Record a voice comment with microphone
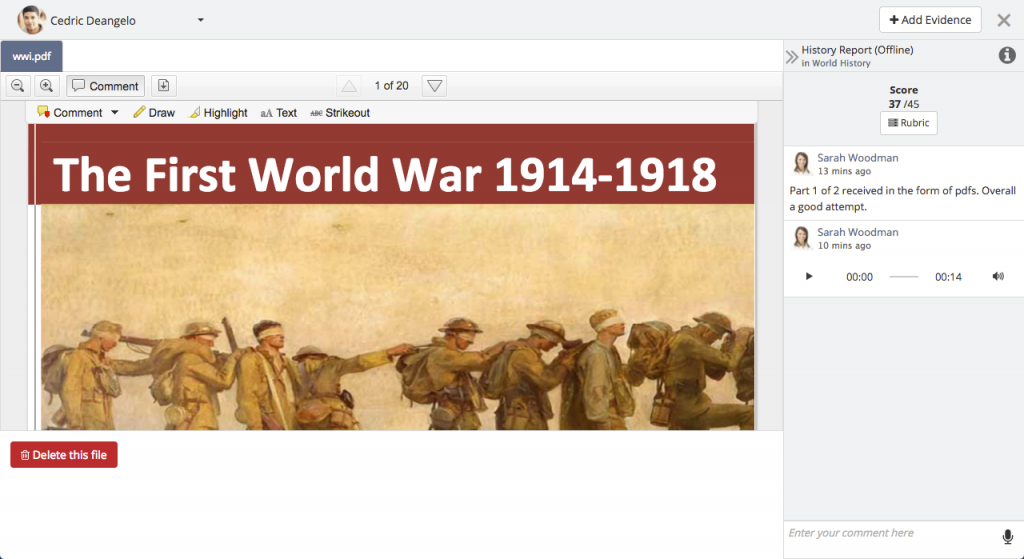 click(x=1008, y=537)
